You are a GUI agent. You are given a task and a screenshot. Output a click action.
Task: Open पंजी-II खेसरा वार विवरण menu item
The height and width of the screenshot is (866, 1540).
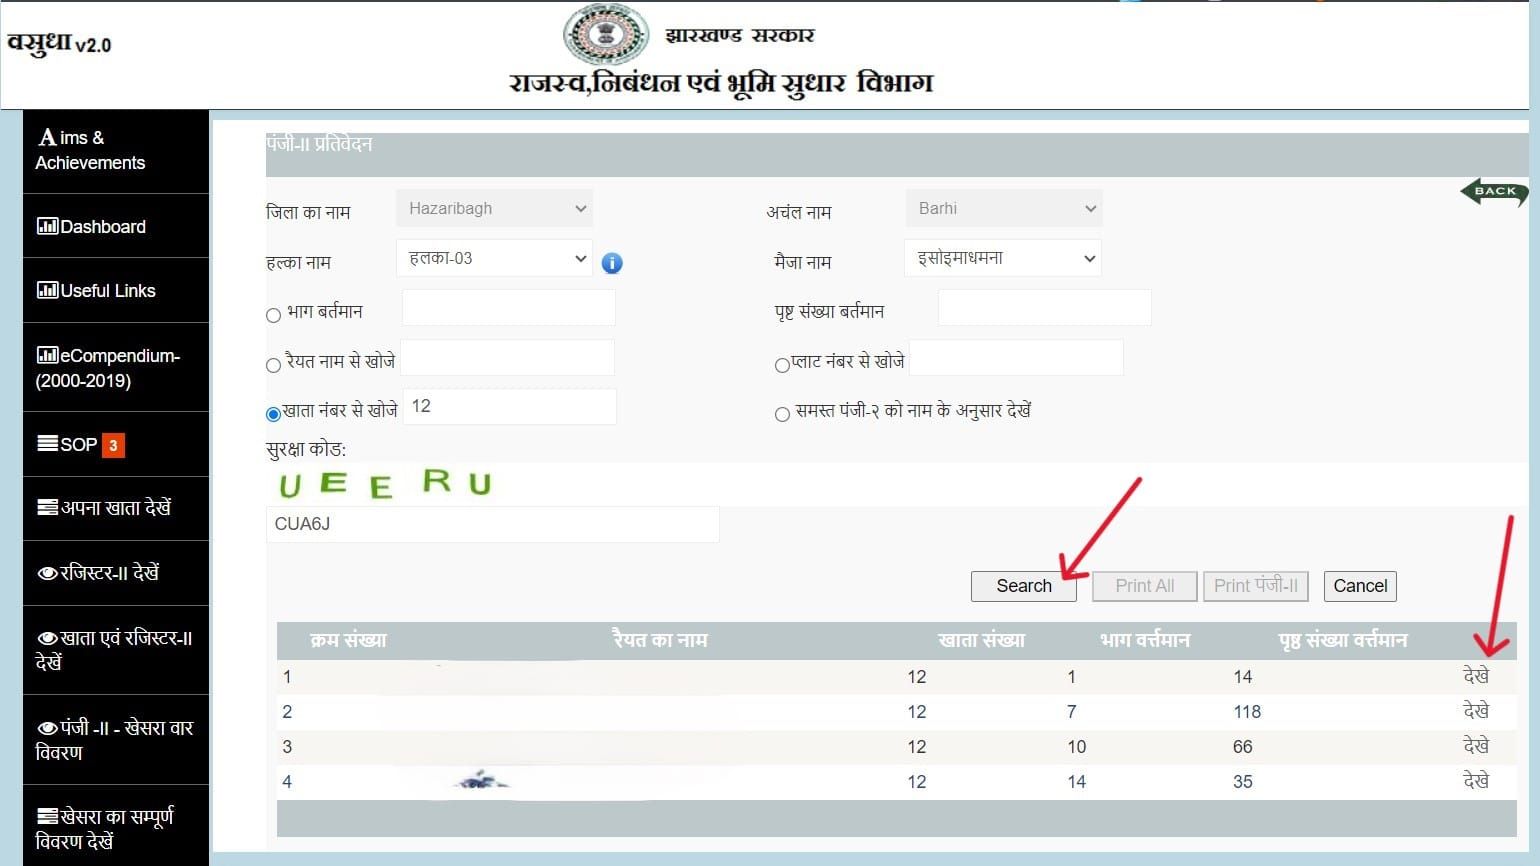click(116, 739)
